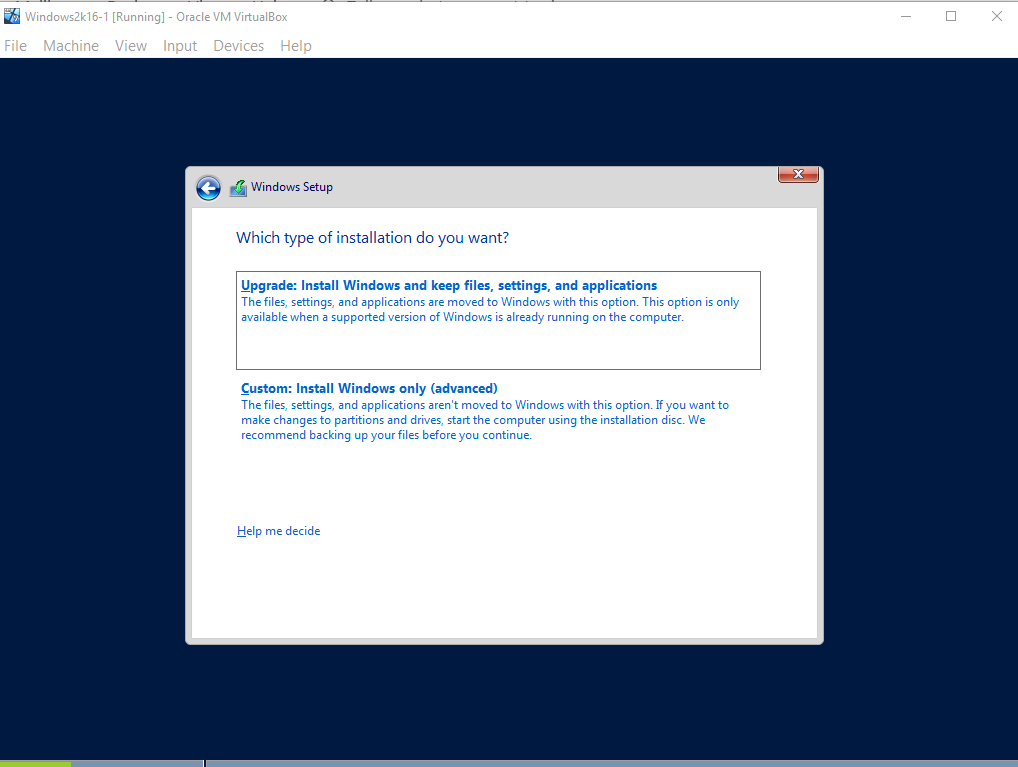1018x767 pixels.
Task: Open the Devices menu
Action: pos(238,45)
